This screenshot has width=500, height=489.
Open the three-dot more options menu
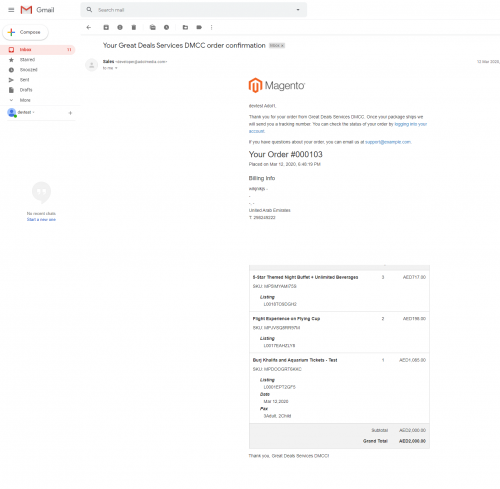(x=211, y=27)
